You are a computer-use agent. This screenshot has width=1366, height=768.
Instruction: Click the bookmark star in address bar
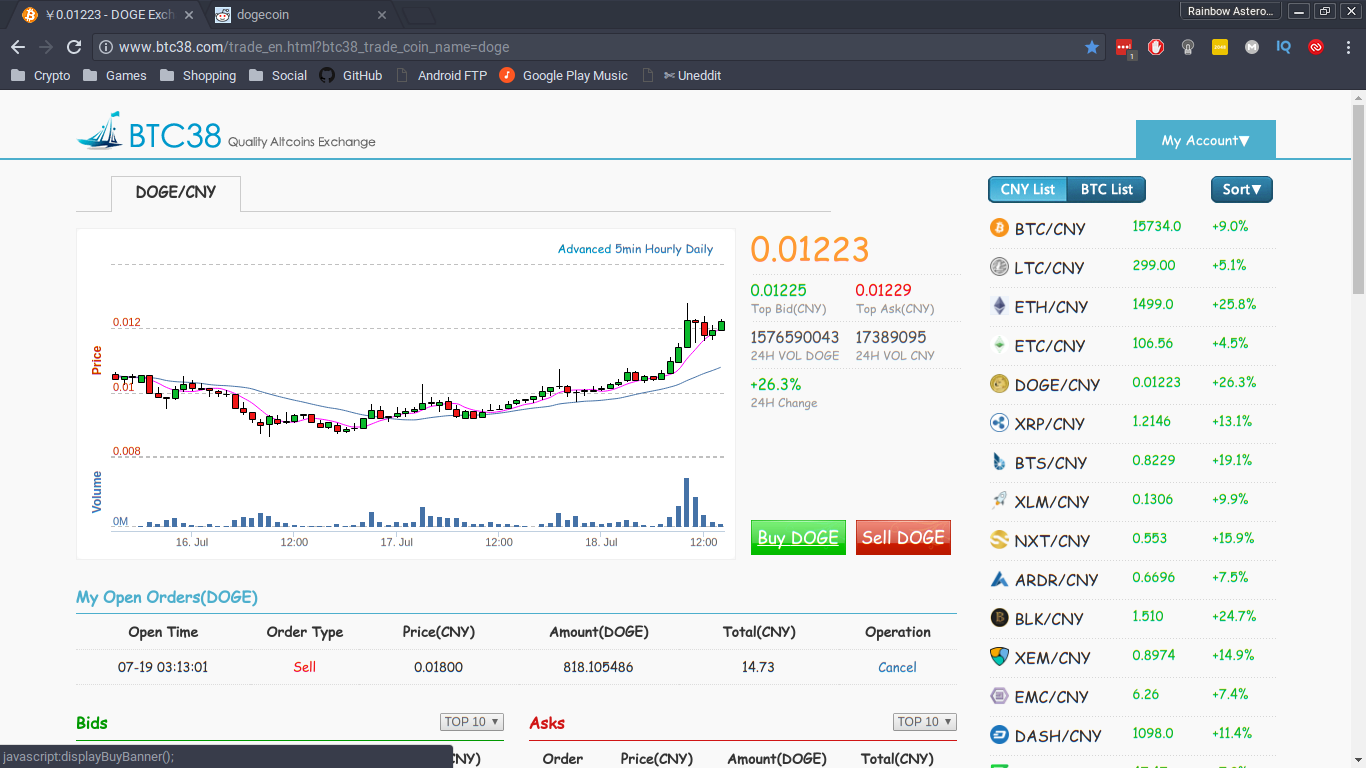coord(1091,47)
